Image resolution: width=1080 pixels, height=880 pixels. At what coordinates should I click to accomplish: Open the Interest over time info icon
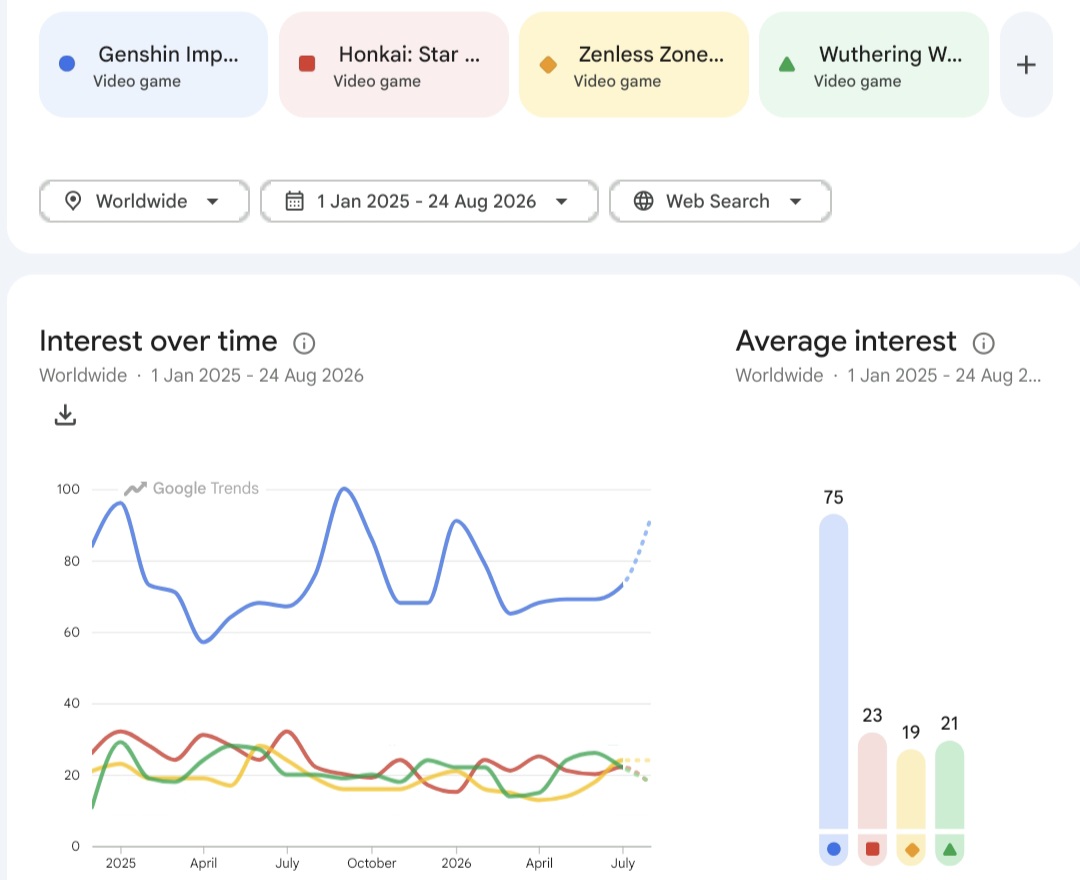click(x=304, y=343)
